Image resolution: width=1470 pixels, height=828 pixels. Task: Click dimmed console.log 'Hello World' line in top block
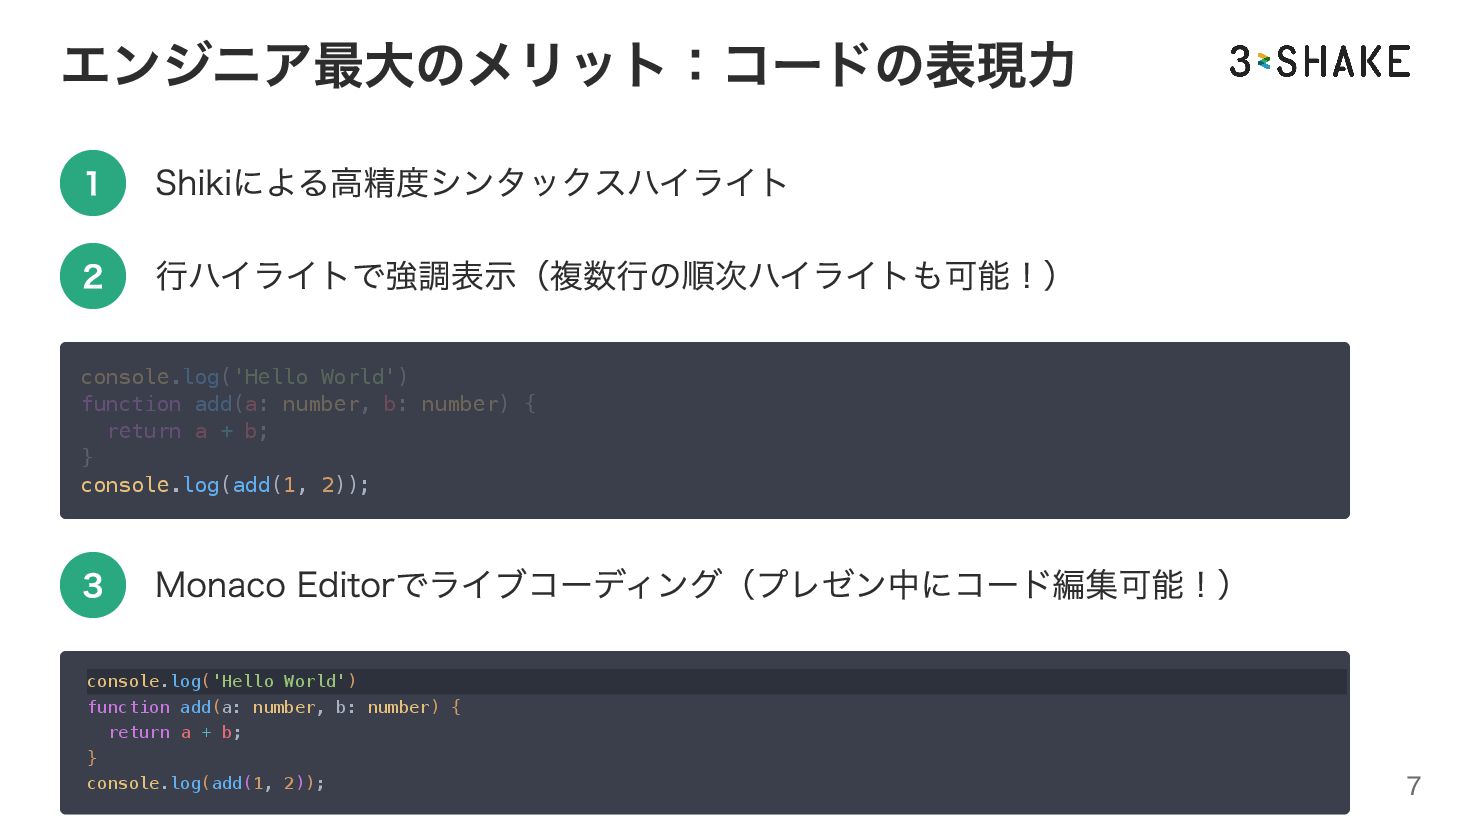[x=244, y=377]
